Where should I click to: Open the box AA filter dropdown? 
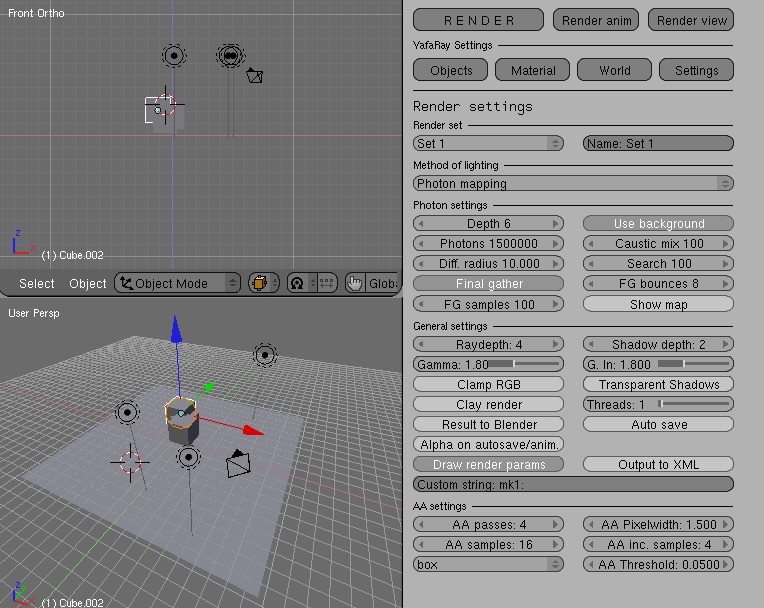(x=488, y=564)
